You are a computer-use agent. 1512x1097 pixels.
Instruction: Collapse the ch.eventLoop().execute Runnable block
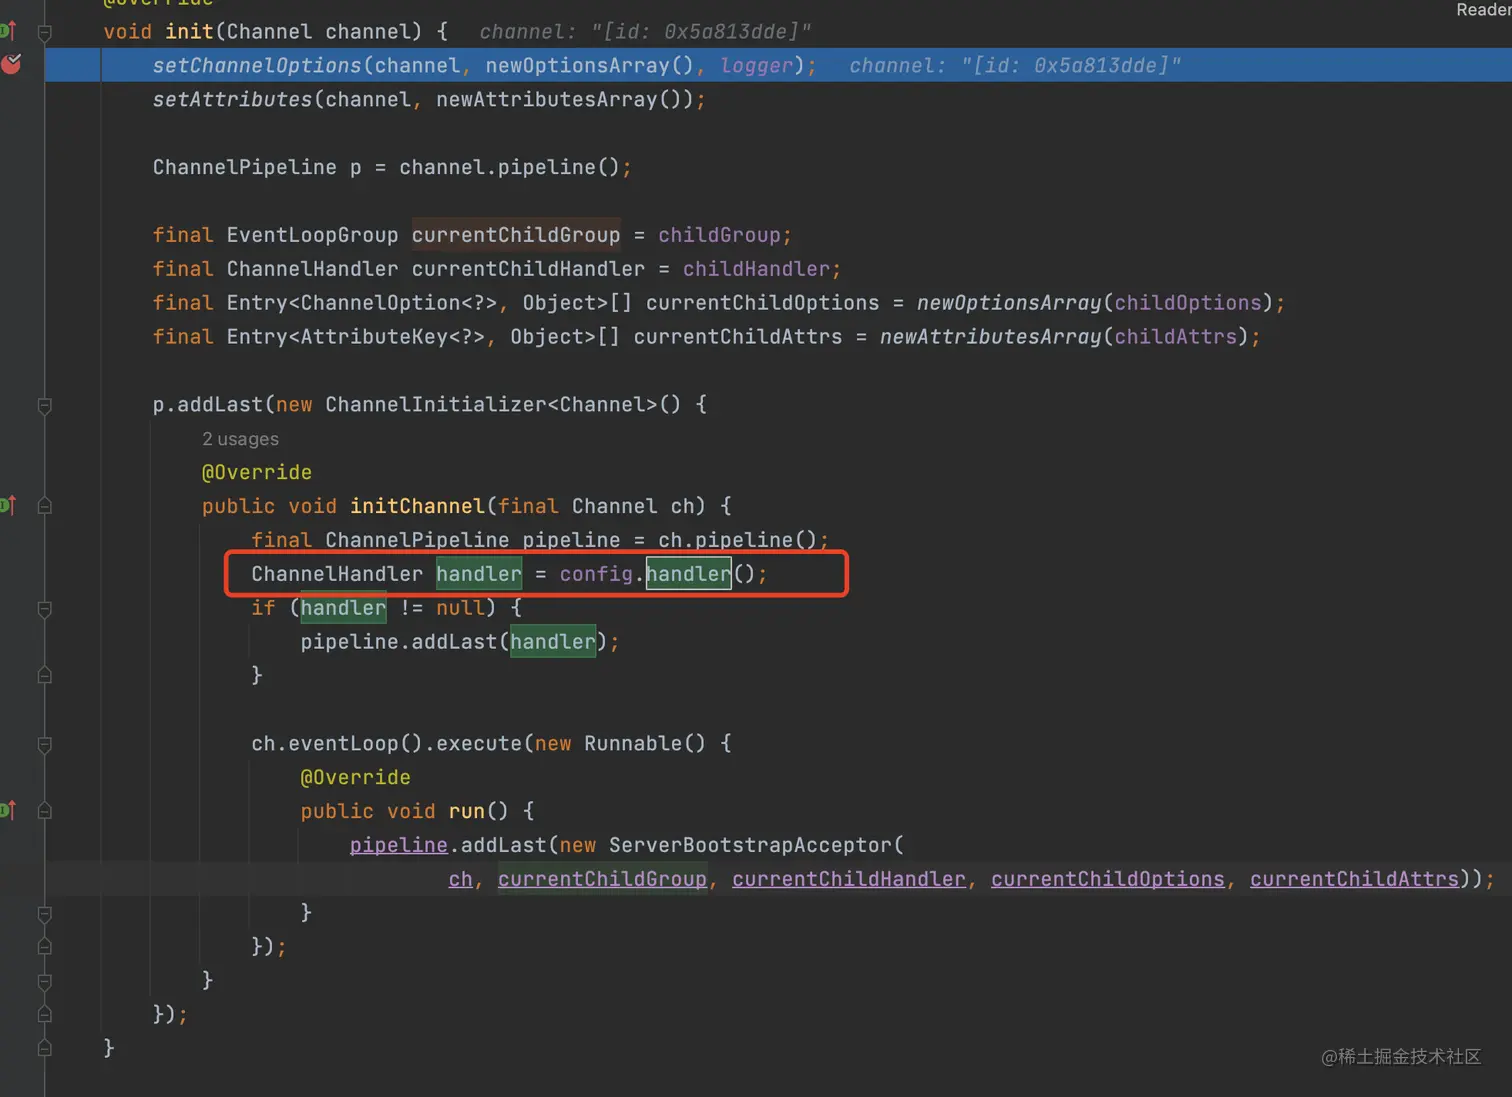pos(44,744)
